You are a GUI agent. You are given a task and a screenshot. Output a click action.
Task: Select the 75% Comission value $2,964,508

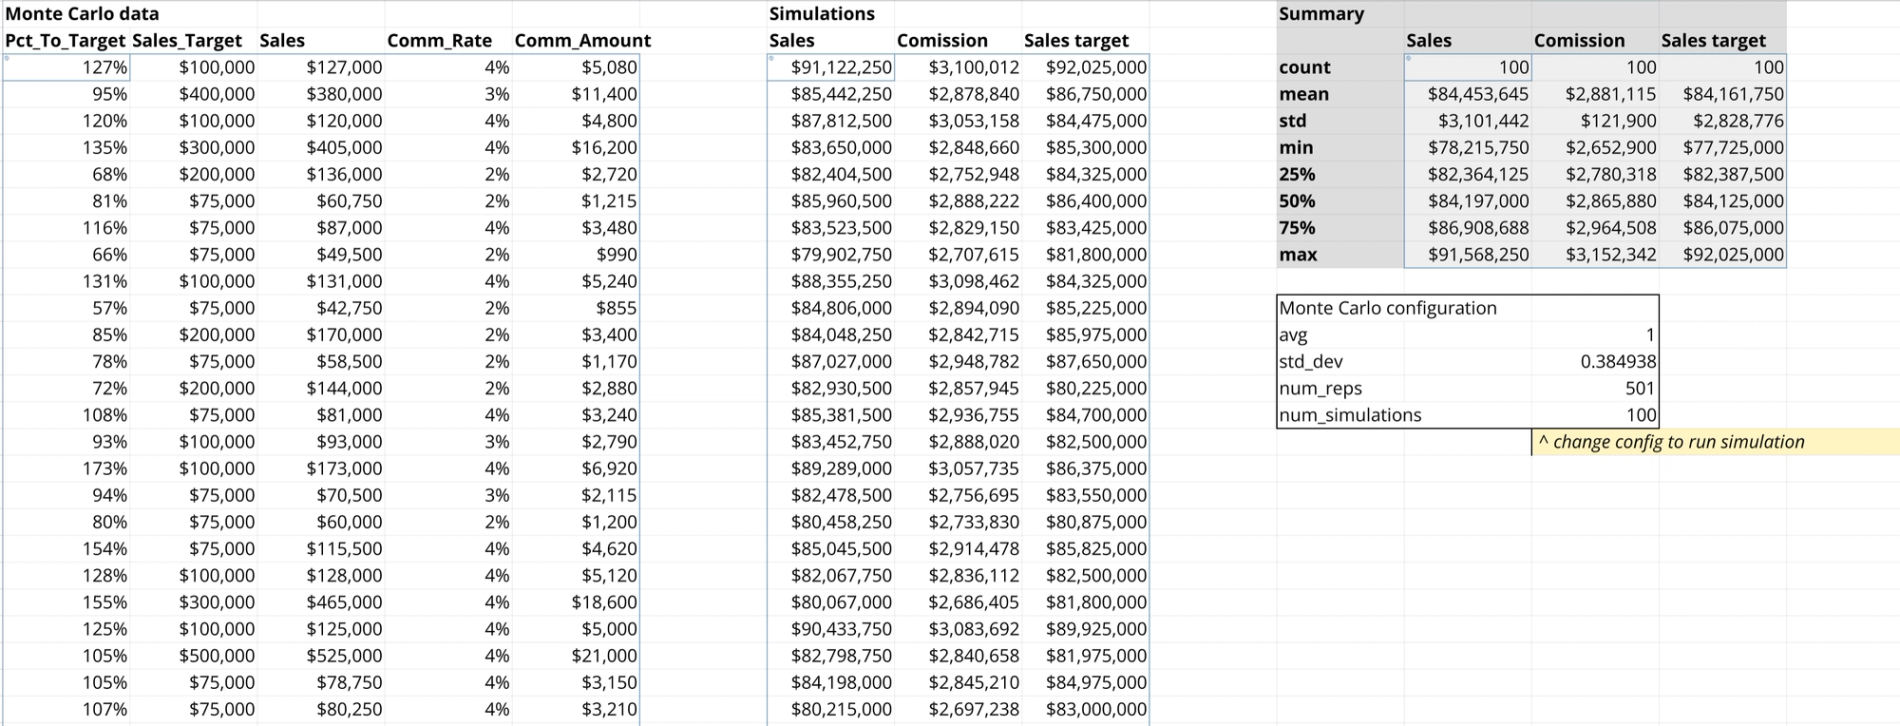point(1595,227)
